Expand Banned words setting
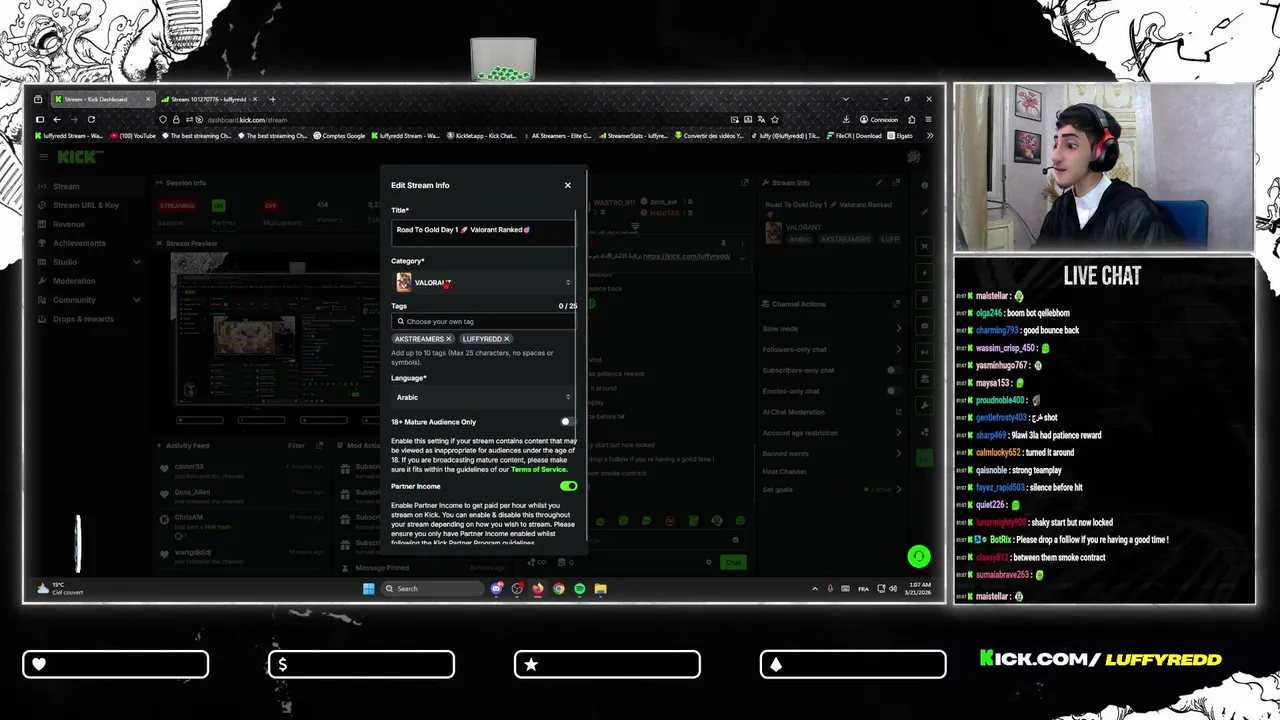The width and height of the screenshot is (1280, 720). (898, 453)
